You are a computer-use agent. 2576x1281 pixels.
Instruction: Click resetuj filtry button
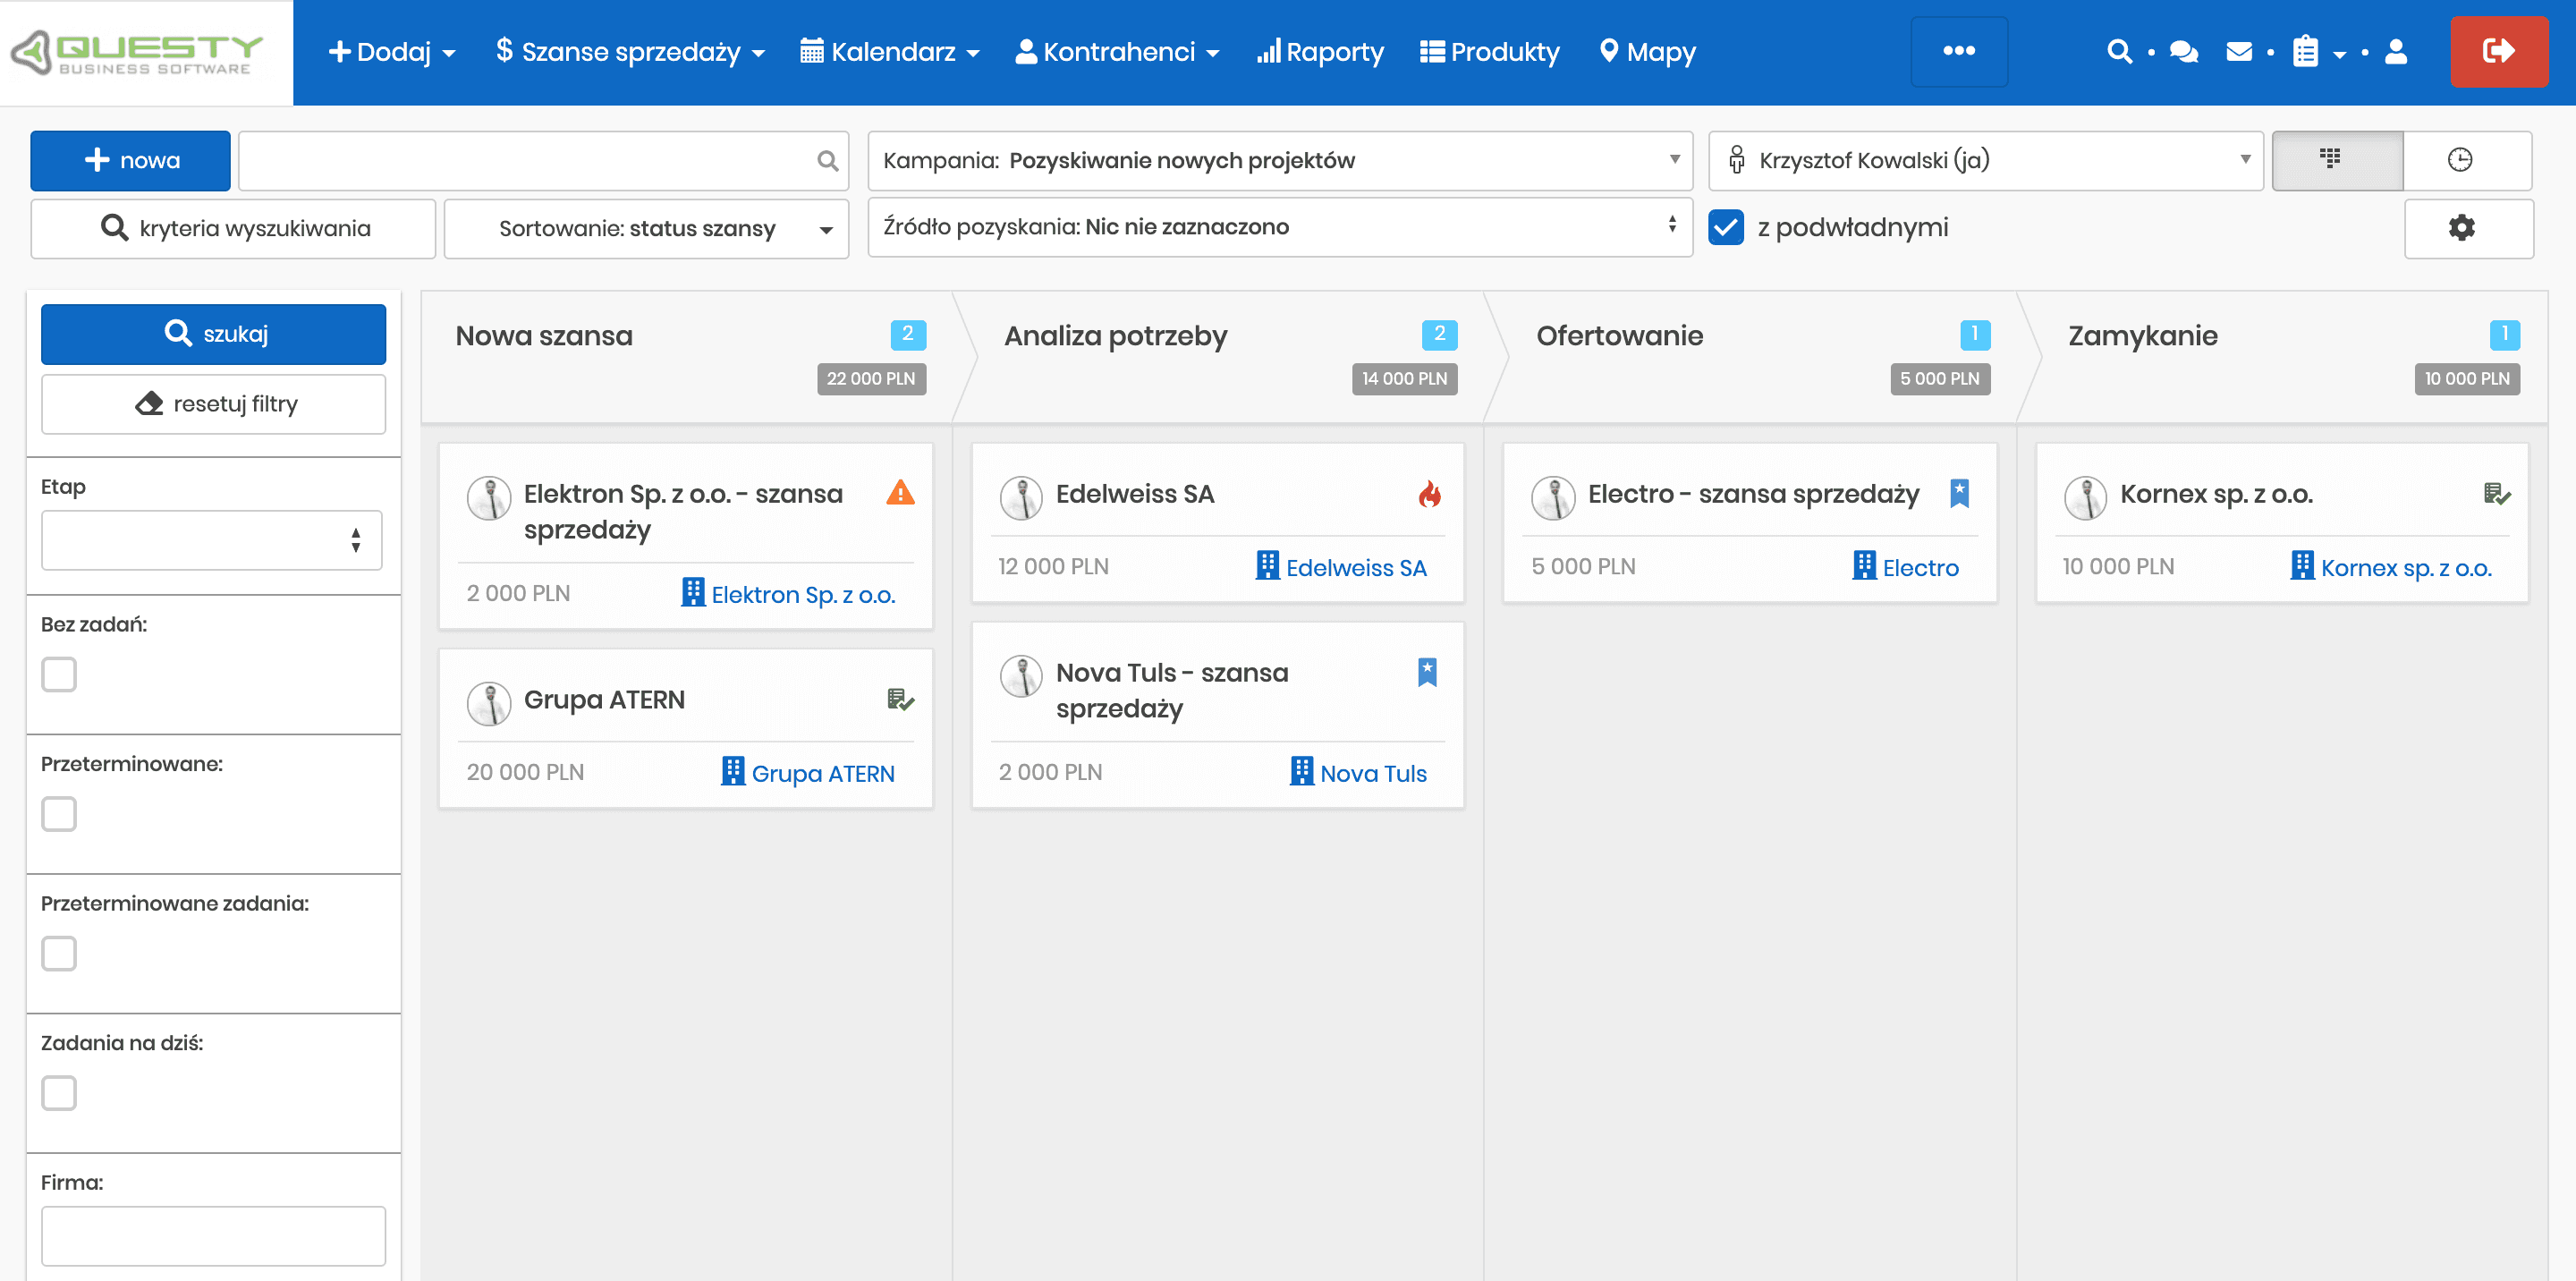(213, 404)
